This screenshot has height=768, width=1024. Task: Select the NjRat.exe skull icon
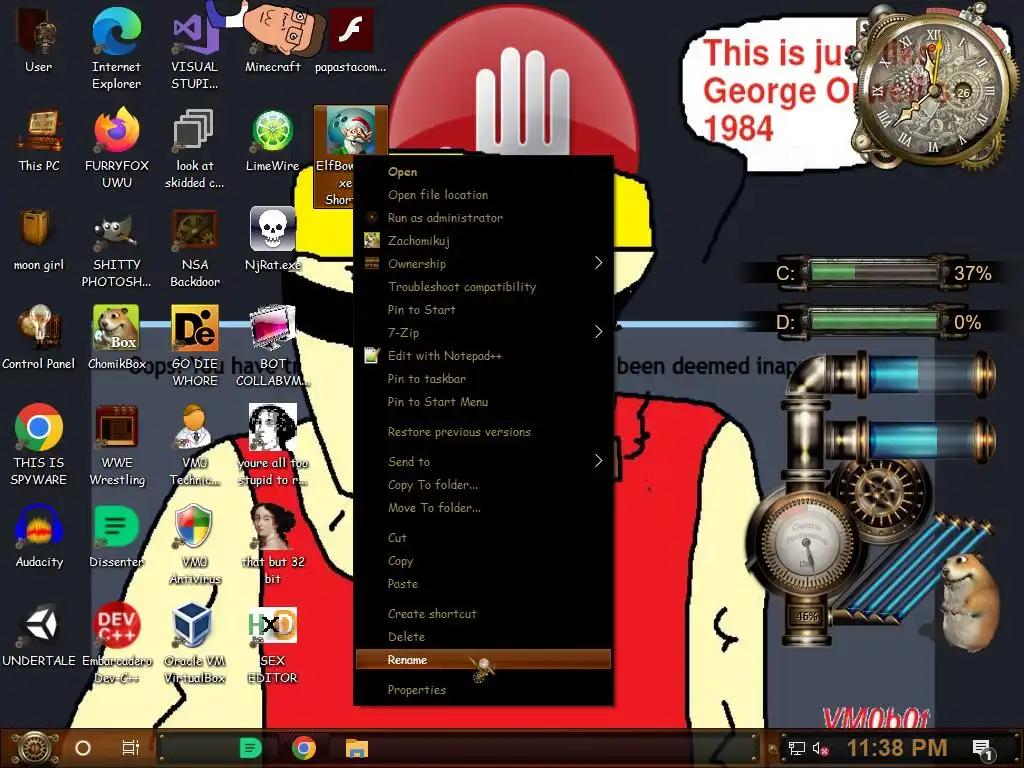click(x=272, y=239)
